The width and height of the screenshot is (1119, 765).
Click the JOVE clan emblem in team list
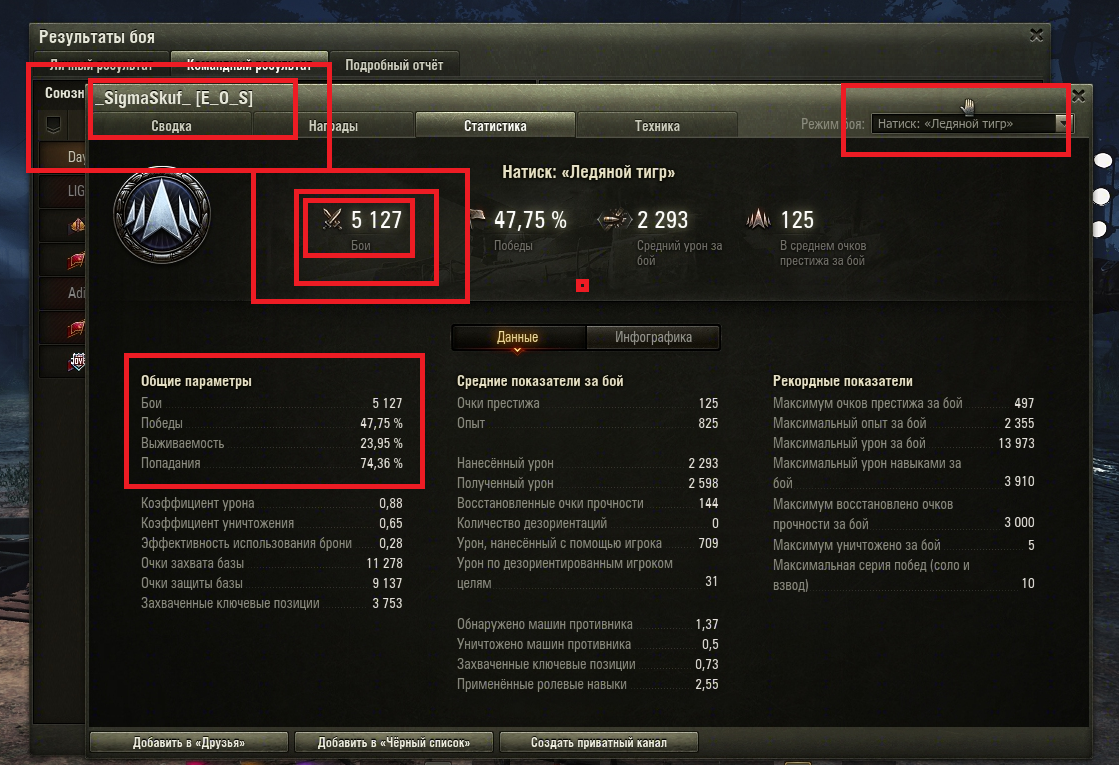click(x=77, y=361)
